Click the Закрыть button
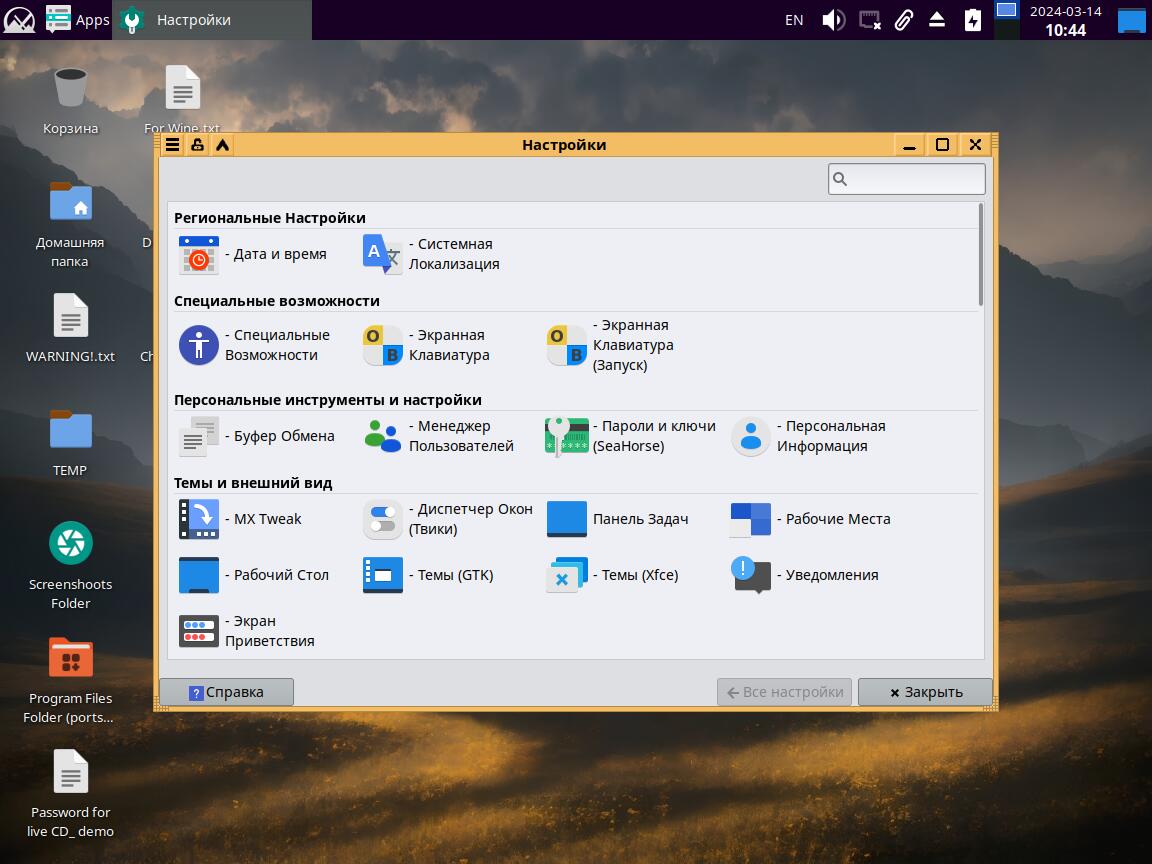Viewport: 1152px width, 864px height. coord(925,692)
